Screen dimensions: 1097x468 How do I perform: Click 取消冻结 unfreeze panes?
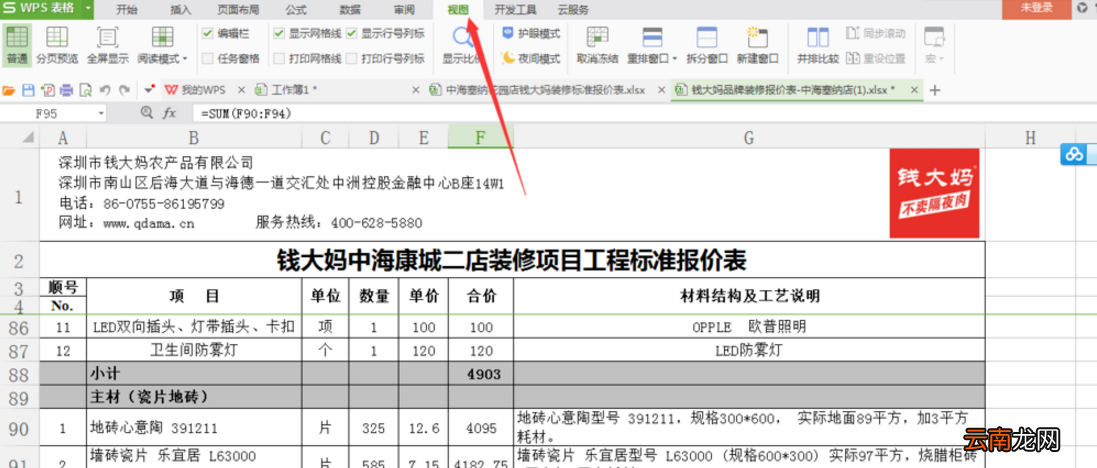(x=597, y=45)
